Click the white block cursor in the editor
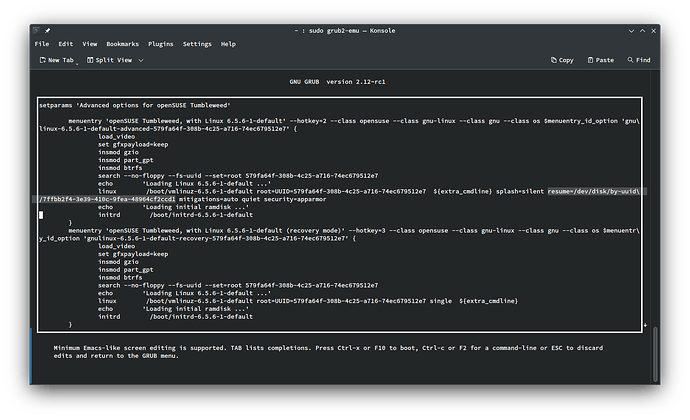This screenshot has height=420, width=690. point(41,215)
